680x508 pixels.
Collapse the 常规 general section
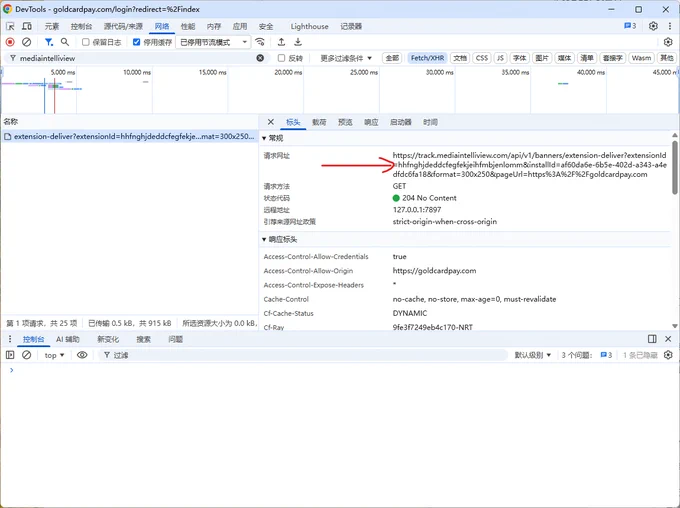point(272,138)
